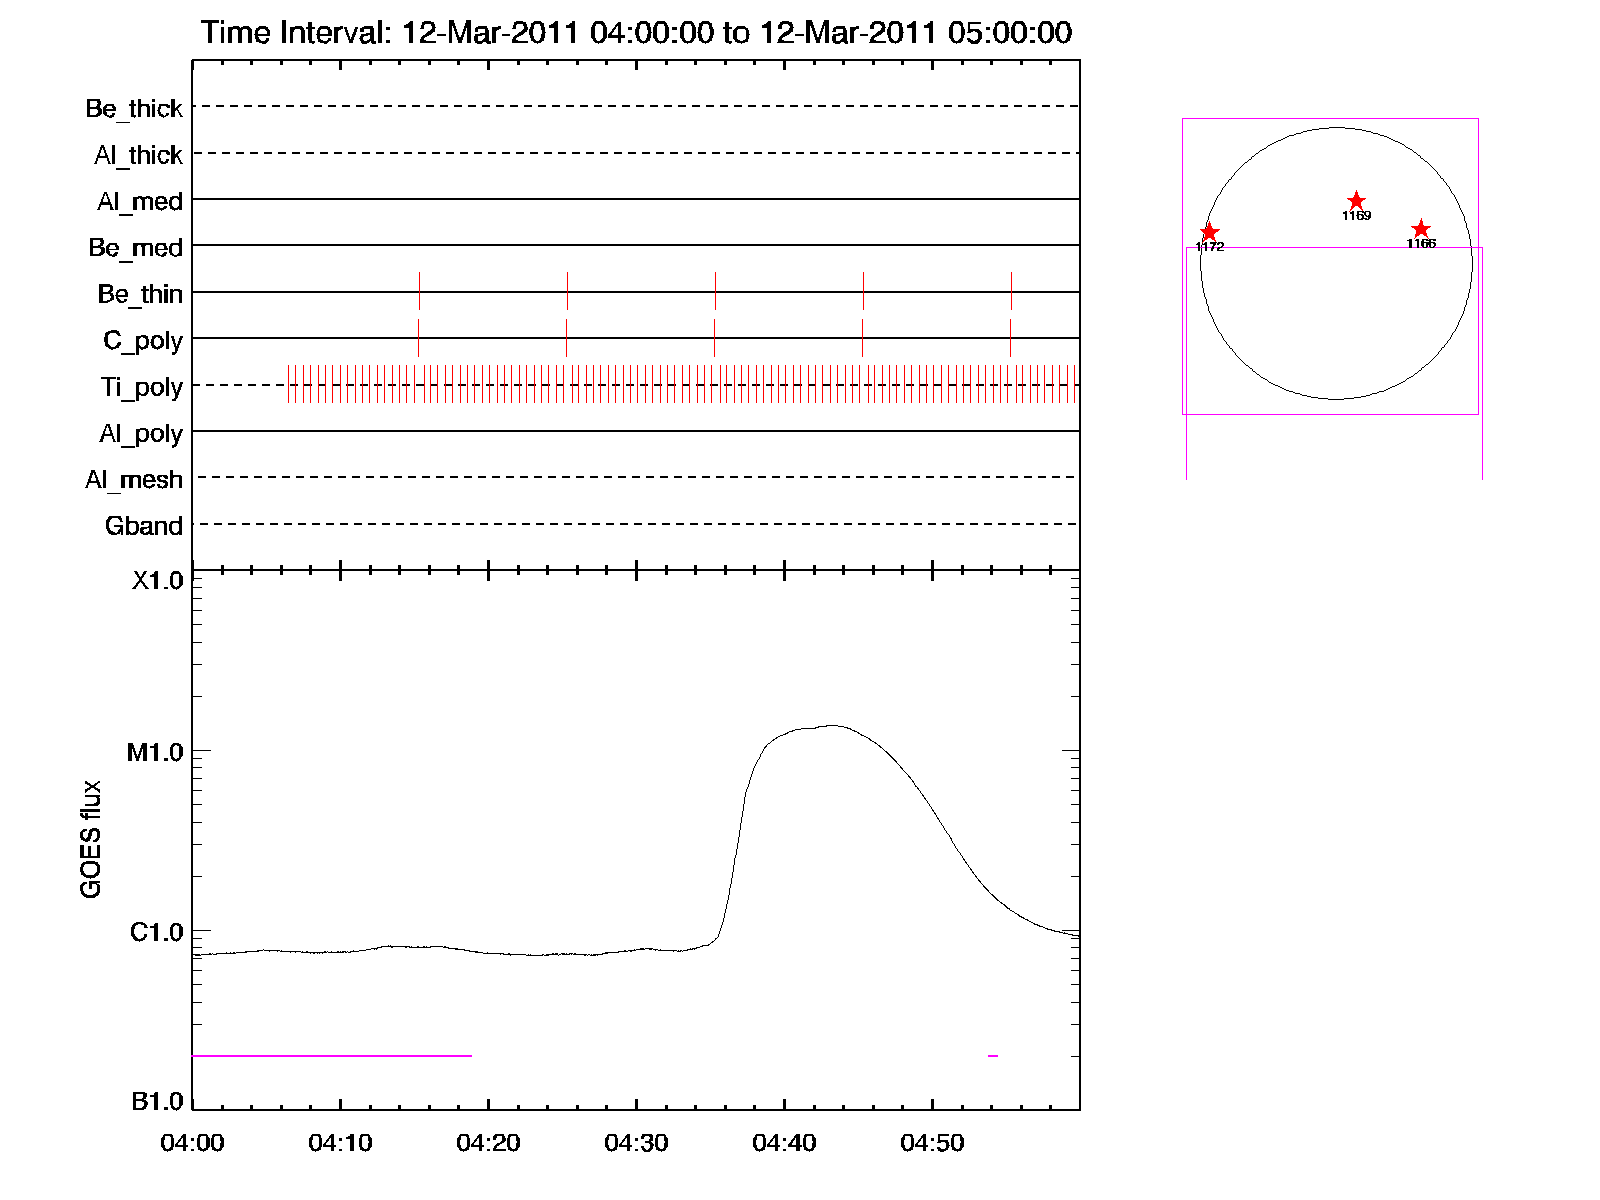Click the M1.0 flux axis label
1600x1200 pixels.
[155, 752]
